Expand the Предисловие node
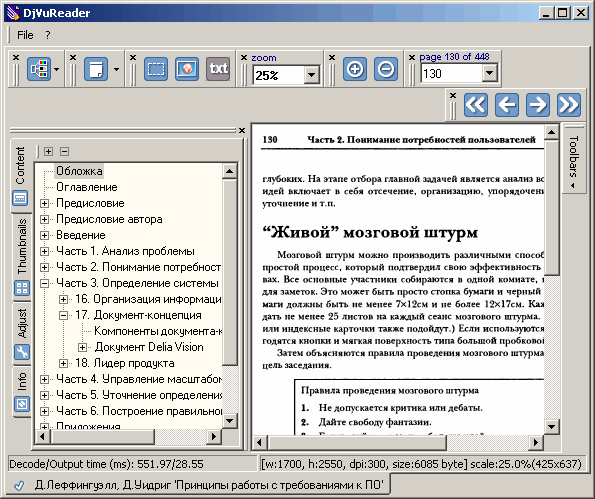This screenshot has width=595, height=499. [x=44, y=203]
